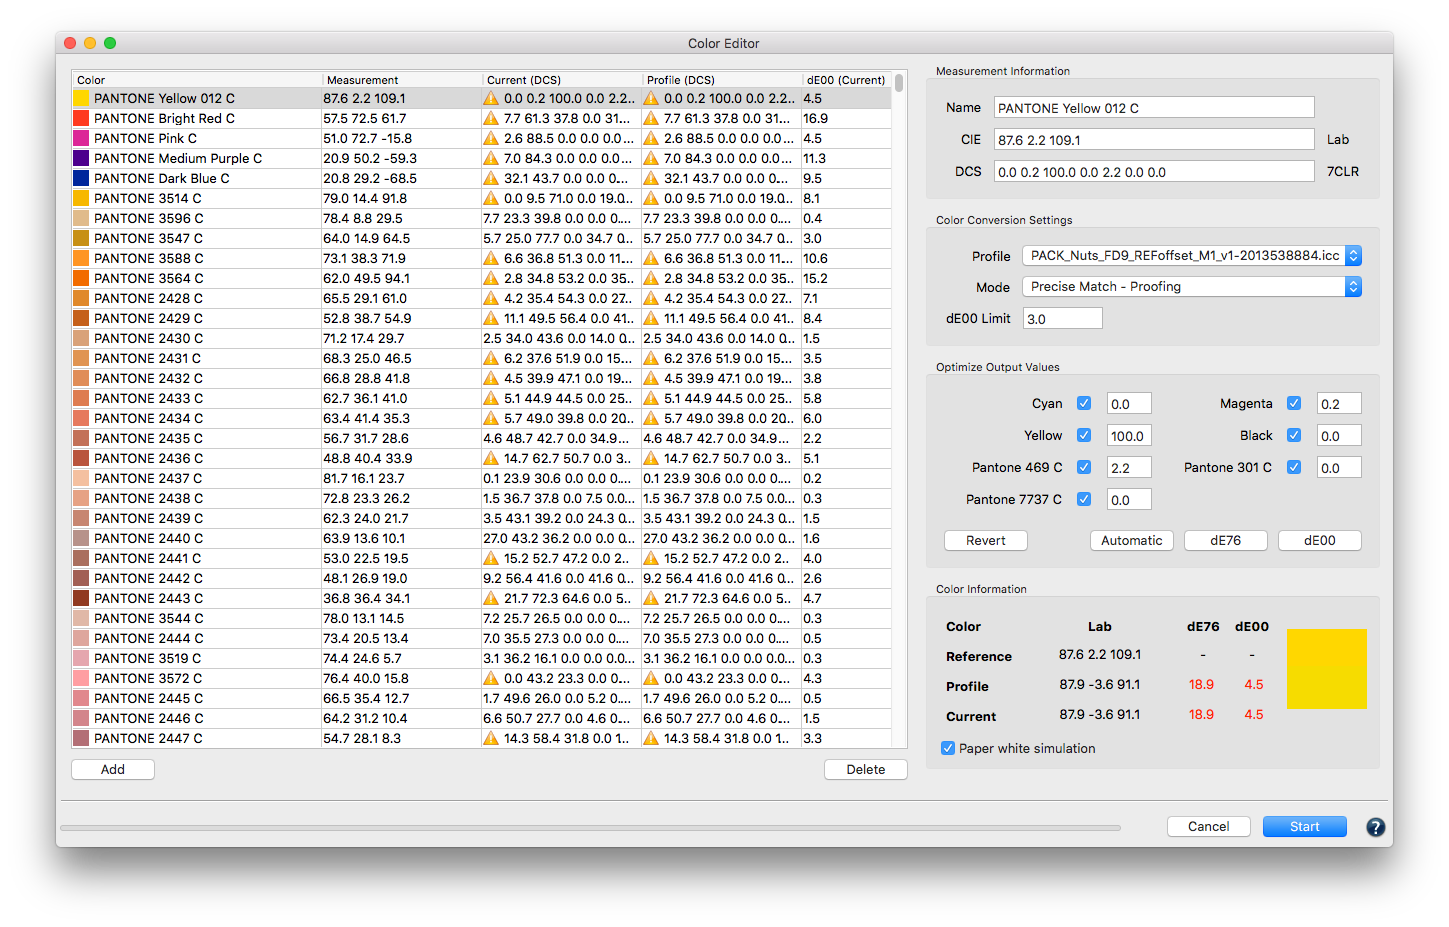Click the PANTONE 3519 C color swatch

coord(81,658)
